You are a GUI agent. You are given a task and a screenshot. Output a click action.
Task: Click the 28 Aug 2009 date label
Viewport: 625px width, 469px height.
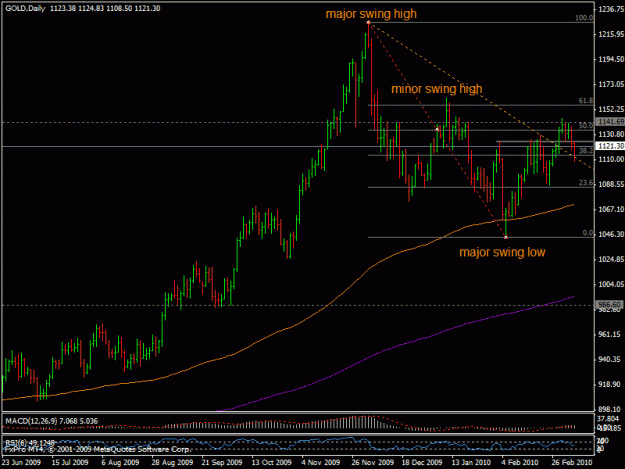click(x=172, y=463)
